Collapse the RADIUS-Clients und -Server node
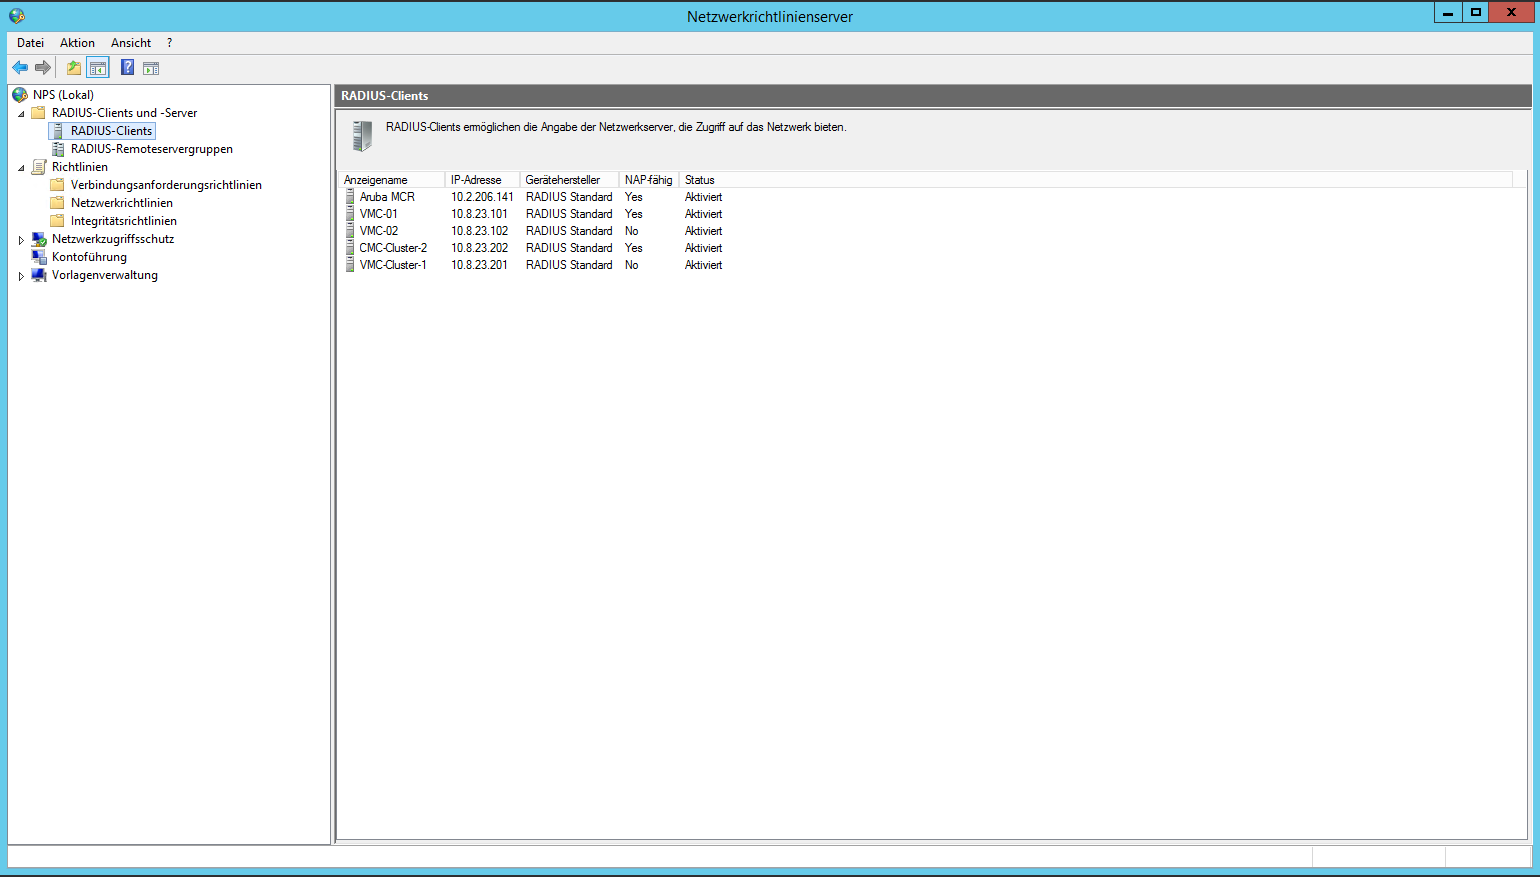Image resolution: width=1540 pixels, height=877 pixels. 21,114
